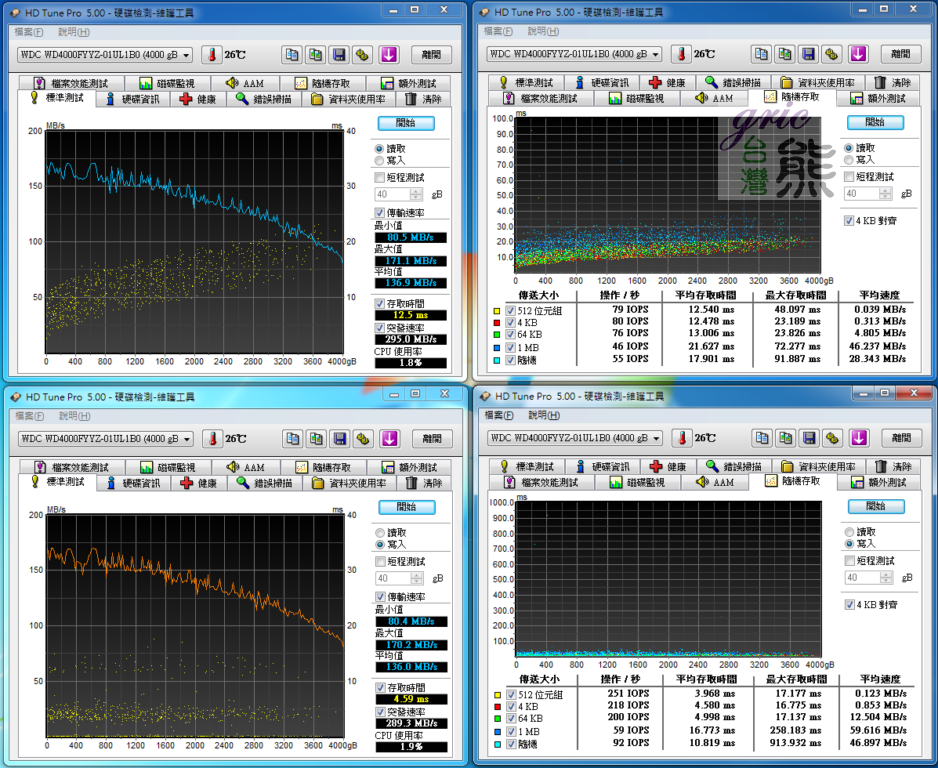Open the 錯誤掃描 magnifier tab in bottom-left window
Image resolution: width=938 pixels, height=768 pixels.
pyautogui.click(x=265, y=483)
